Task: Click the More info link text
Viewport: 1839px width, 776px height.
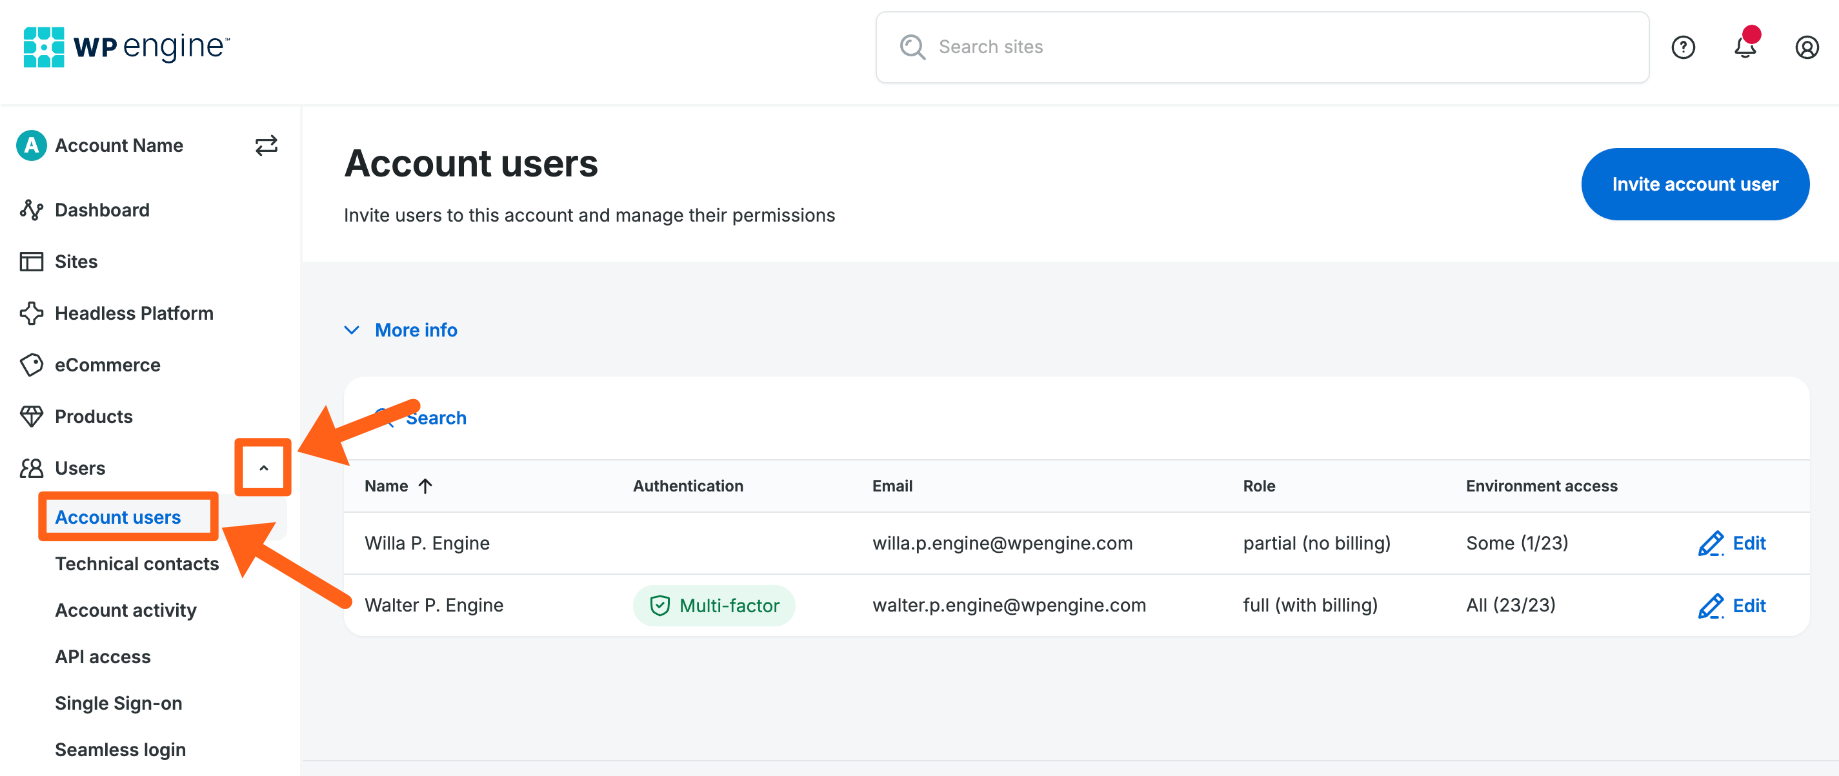Action: 416,330
